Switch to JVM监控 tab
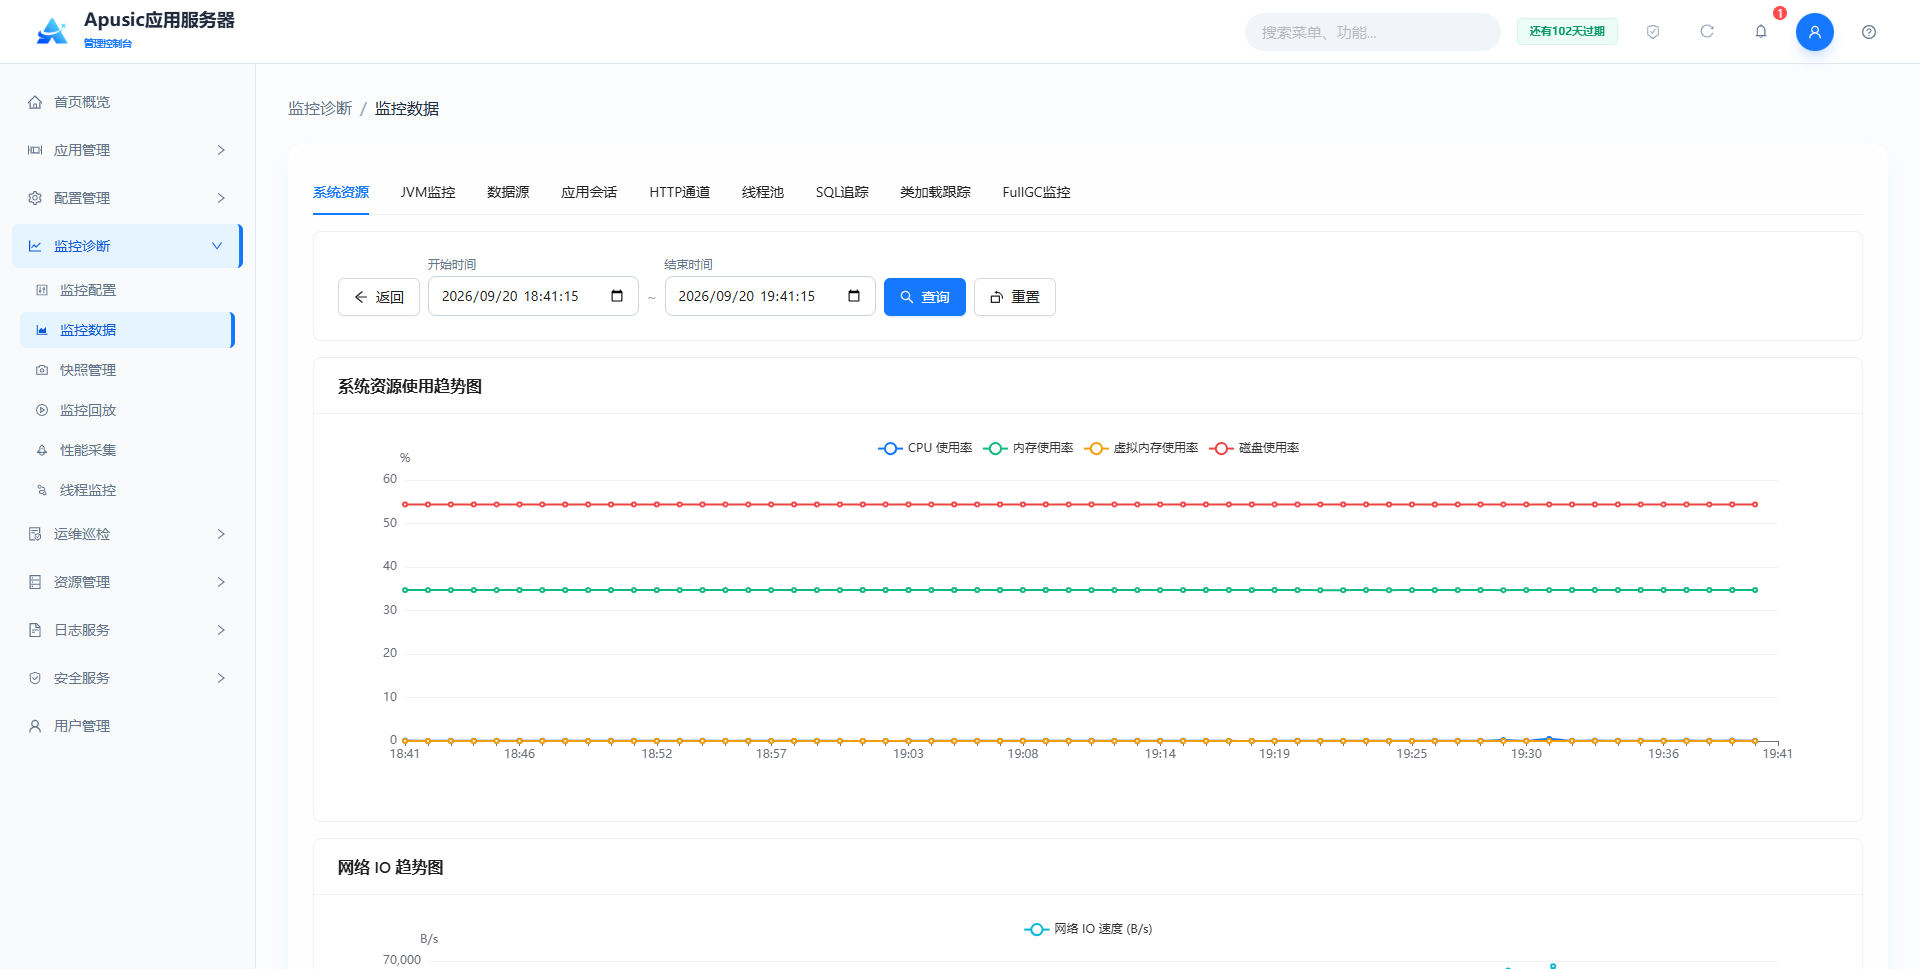The image size is (1920, 969). click(428, 192)
